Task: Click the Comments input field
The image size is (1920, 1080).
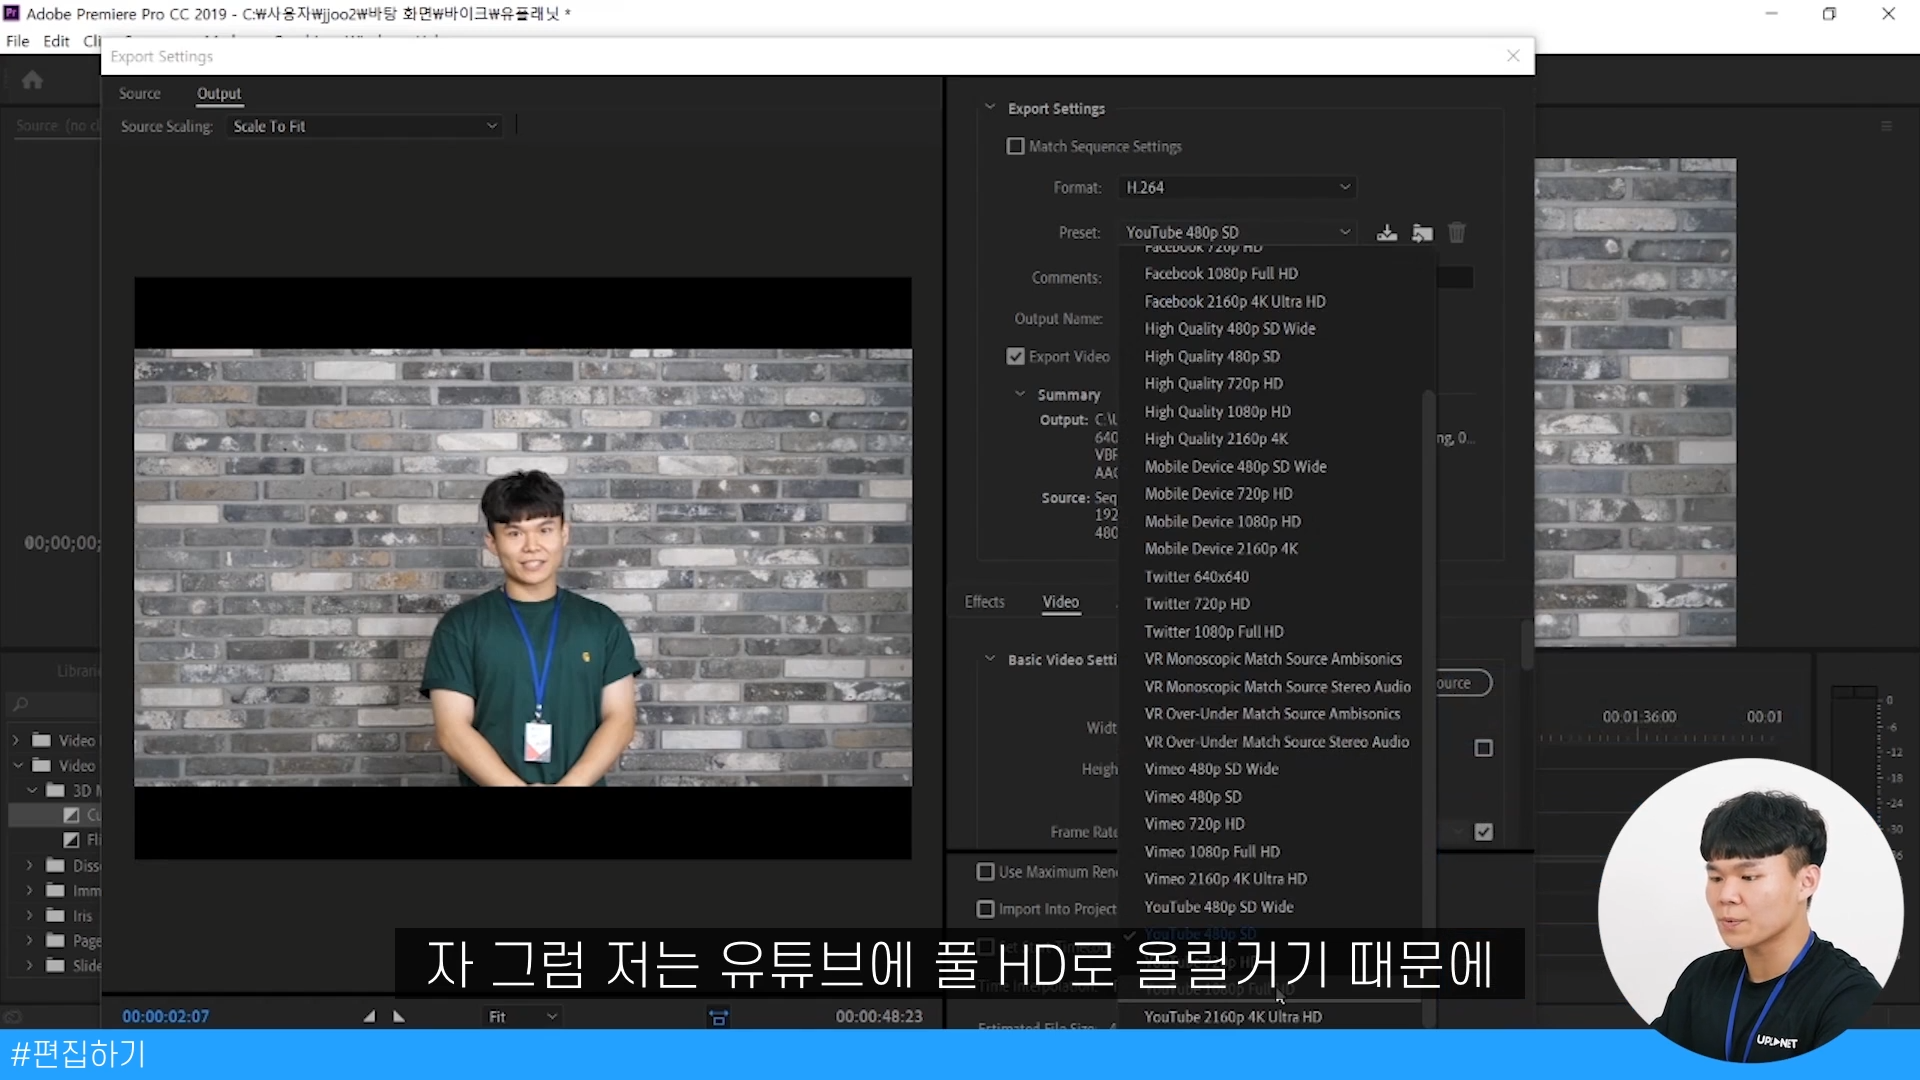Action: pos(1454,278)
